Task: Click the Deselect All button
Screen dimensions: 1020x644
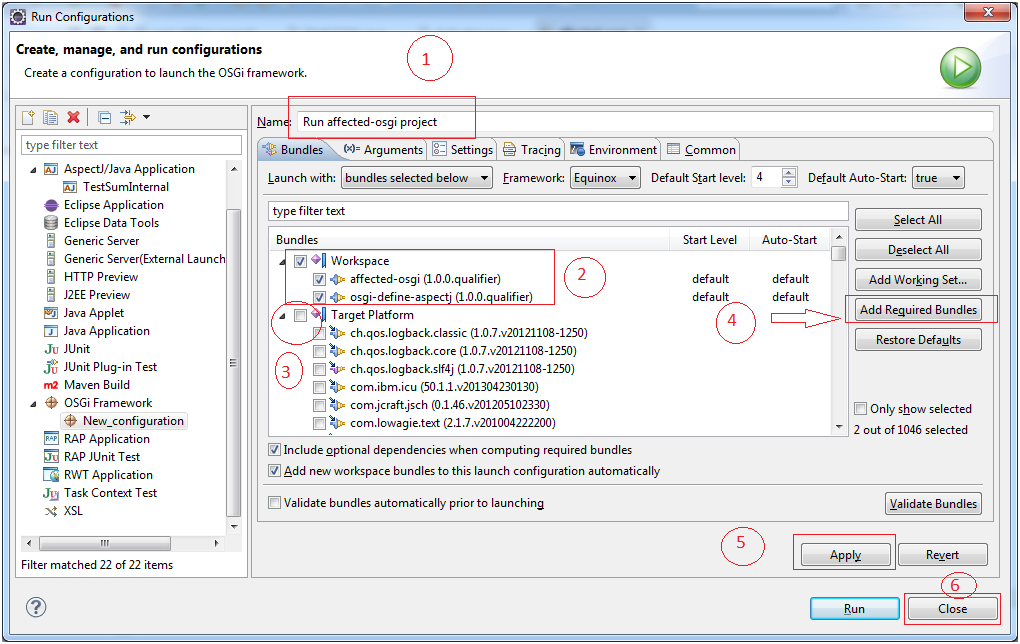Action: 918,250
